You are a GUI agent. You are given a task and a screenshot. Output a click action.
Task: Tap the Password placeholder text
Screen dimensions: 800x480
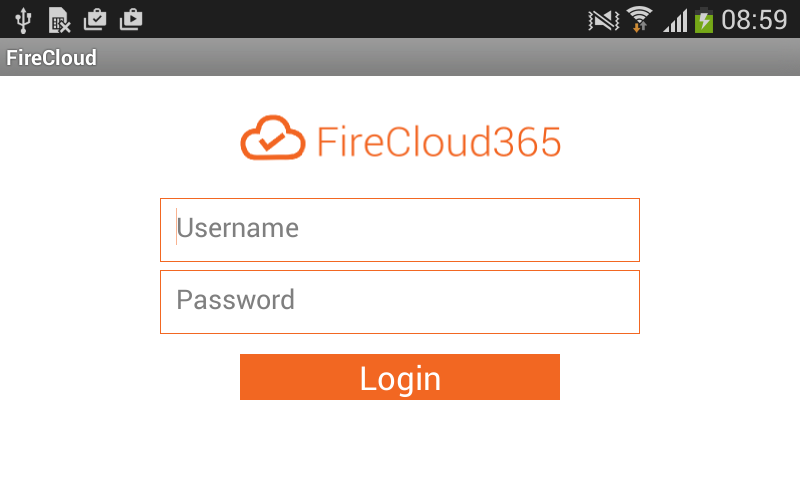[236, 300]
